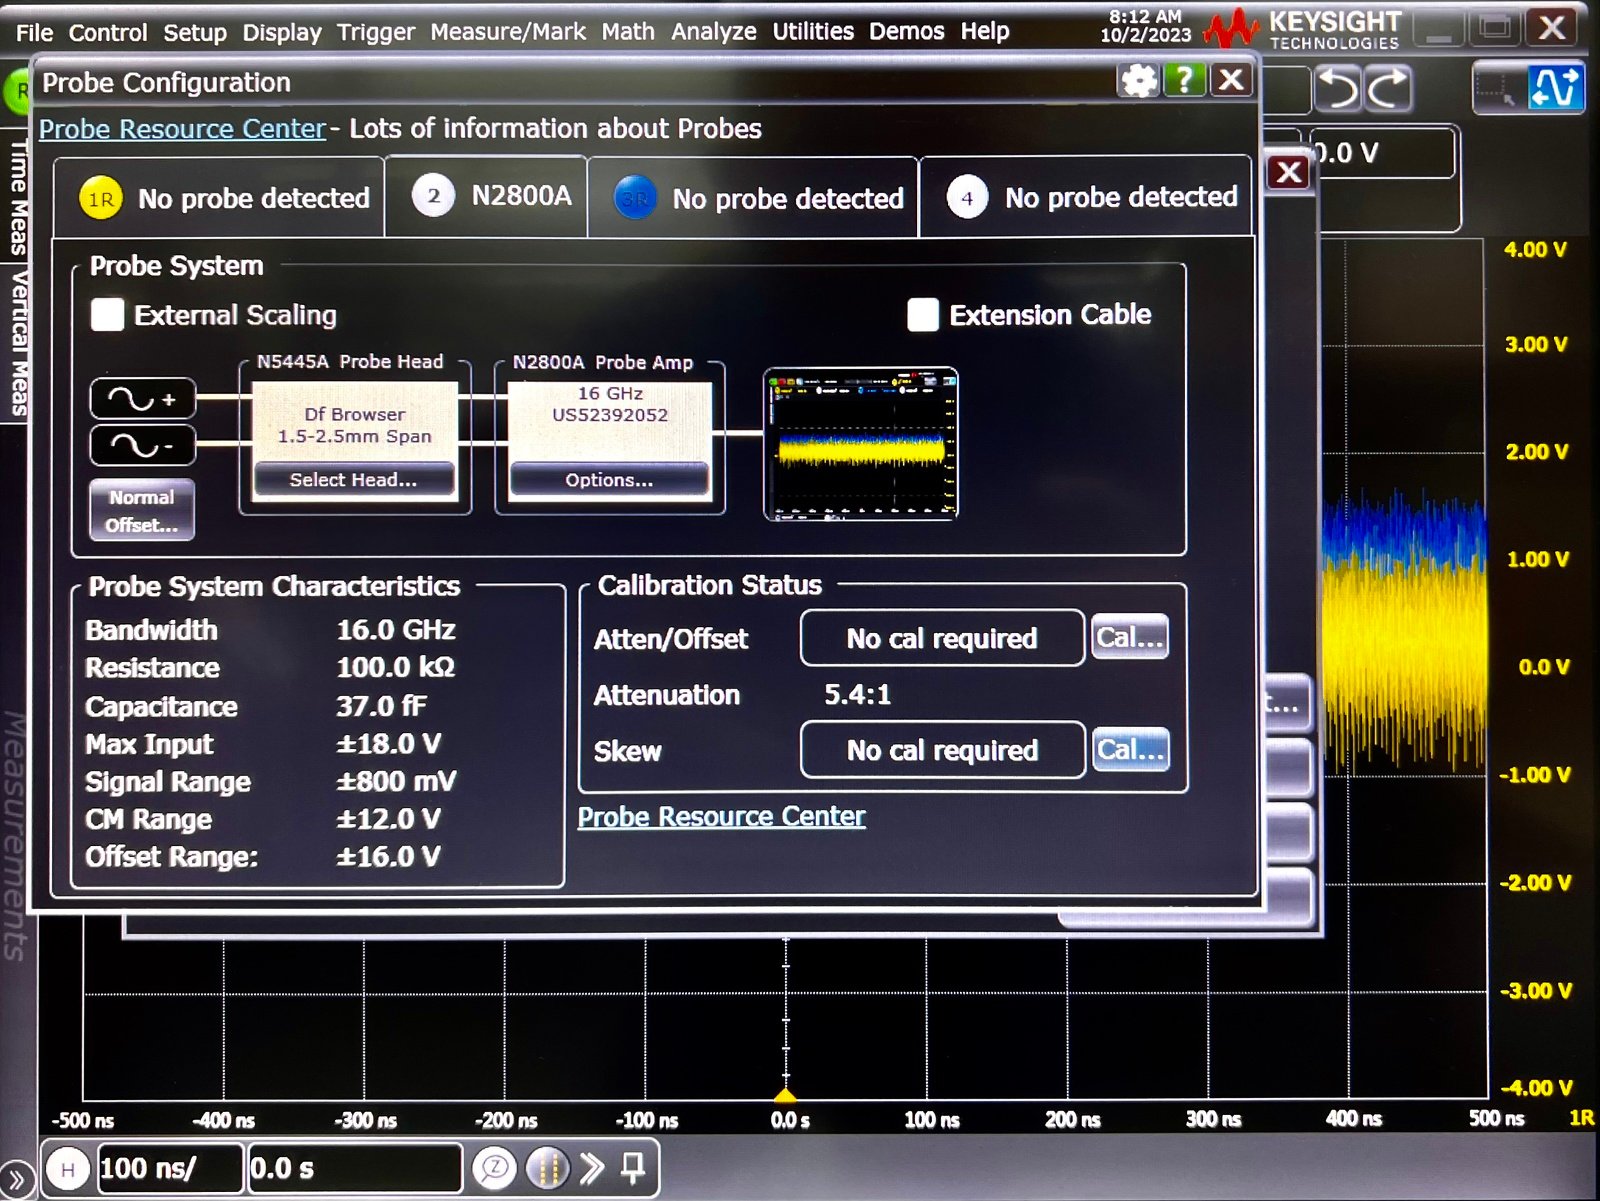The width and height of the screenshot is (1600, 1201).
Task: Enable the Extension Cable checkbox
Action: point(923,314)
